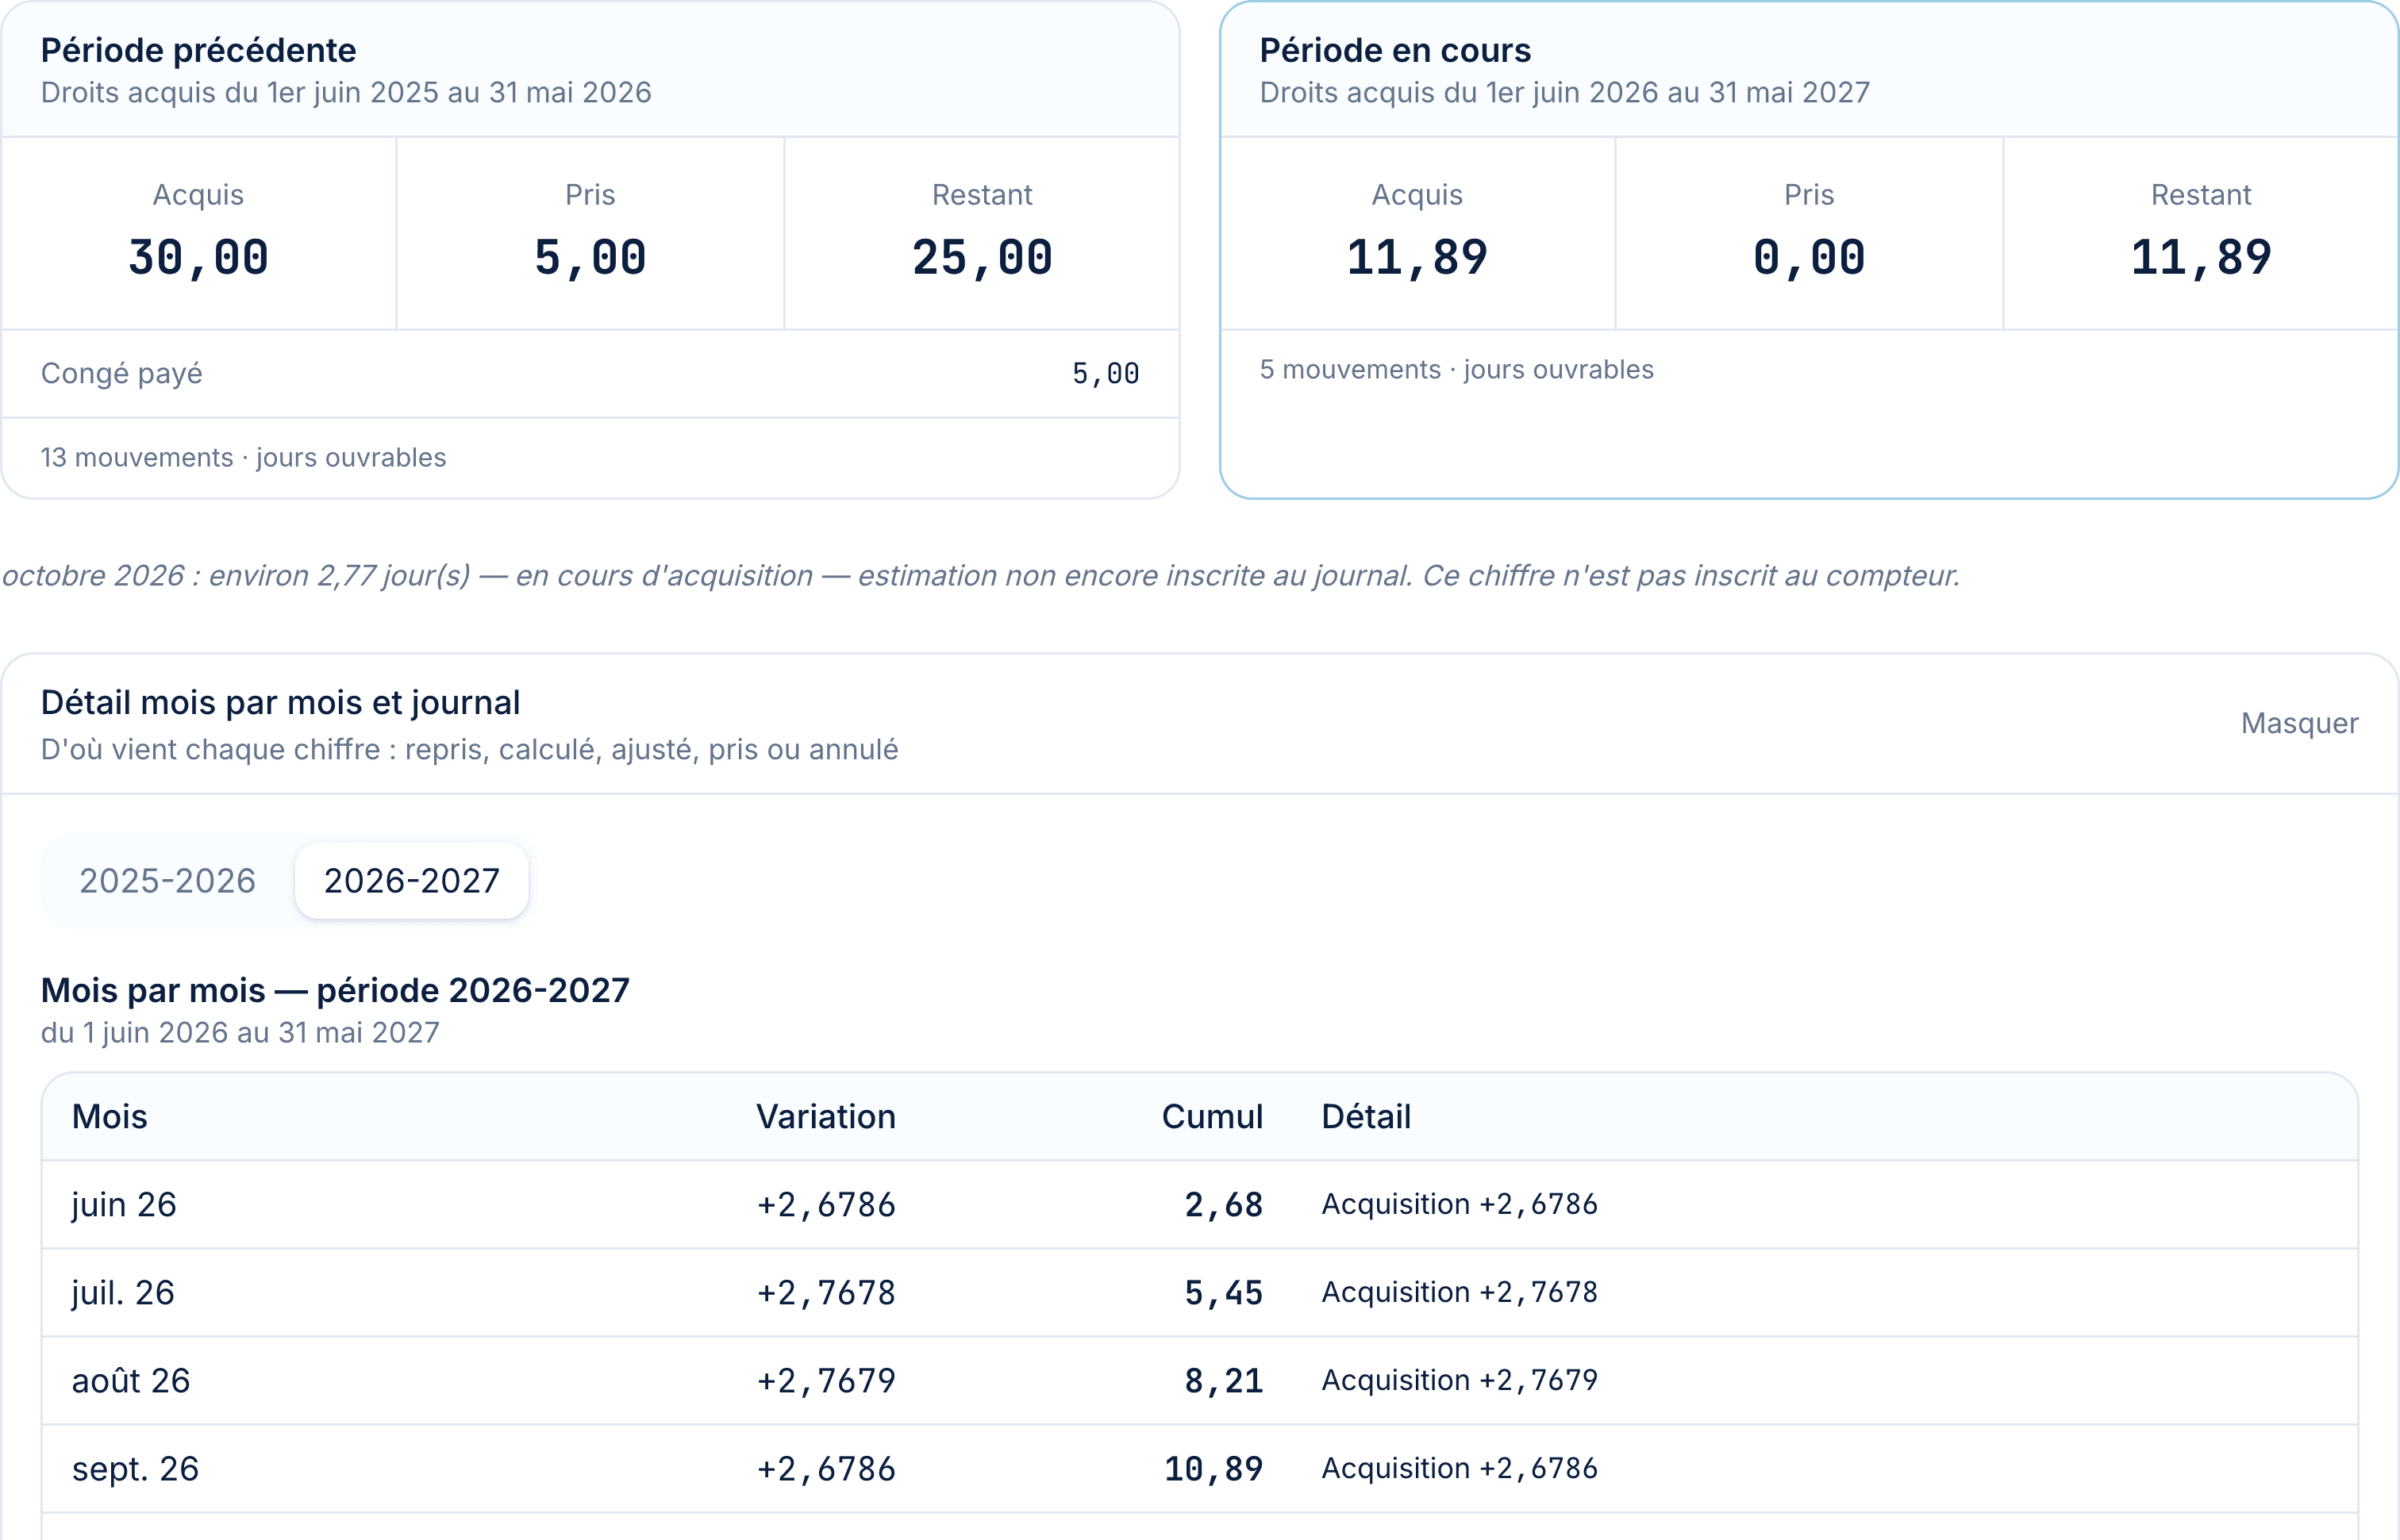Viewport: 2400px width, 1540px height.
Task: Click the Variation column header
Action: [x=826, y=1117]
